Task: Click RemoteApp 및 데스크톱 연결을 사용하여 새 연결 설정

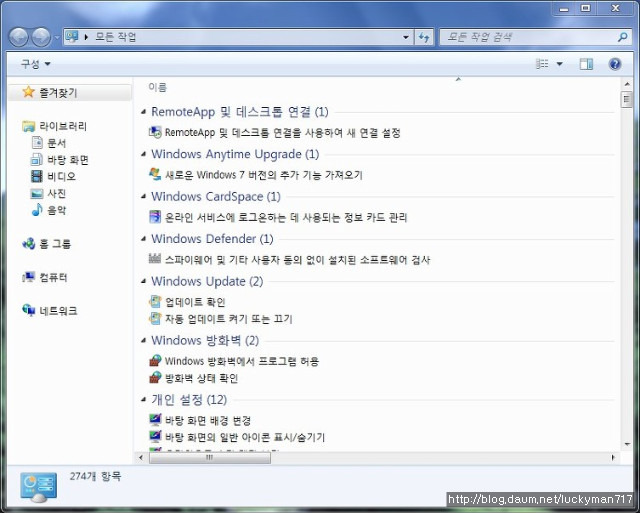Action: coord(282,133)
